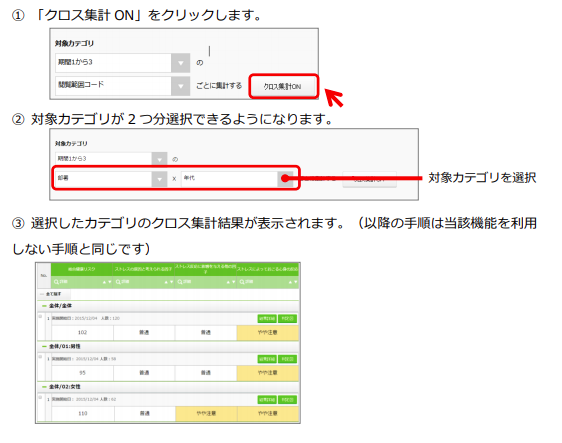562x443 pixels.
Task: Click the magnifier detail icon in third column
Action: [x=180, y=282]
